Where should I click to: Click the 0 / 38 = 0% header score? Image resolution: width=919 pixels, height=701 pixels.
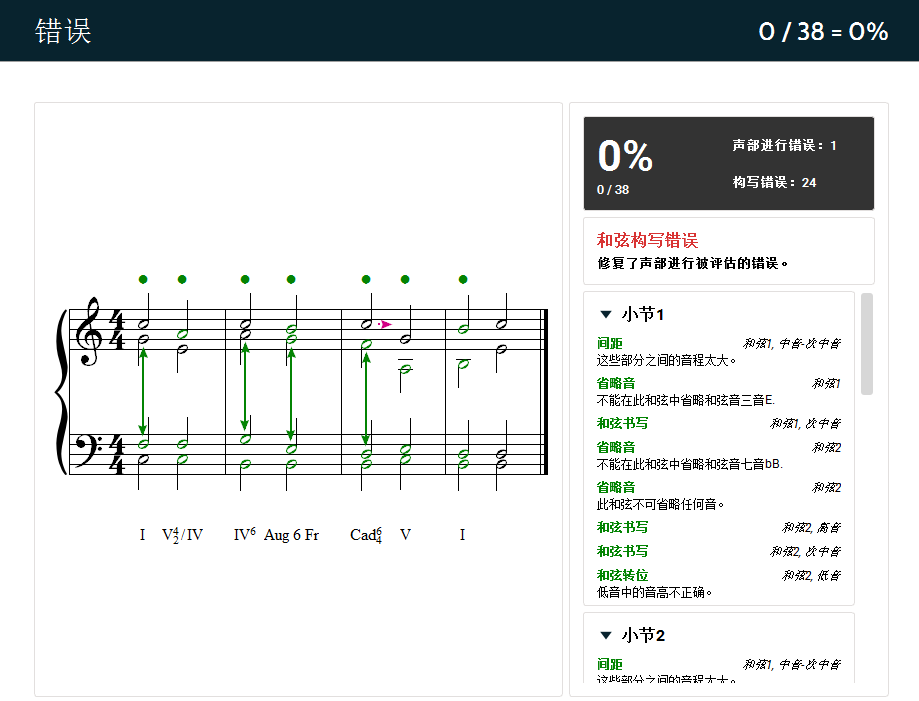point(823,32)
